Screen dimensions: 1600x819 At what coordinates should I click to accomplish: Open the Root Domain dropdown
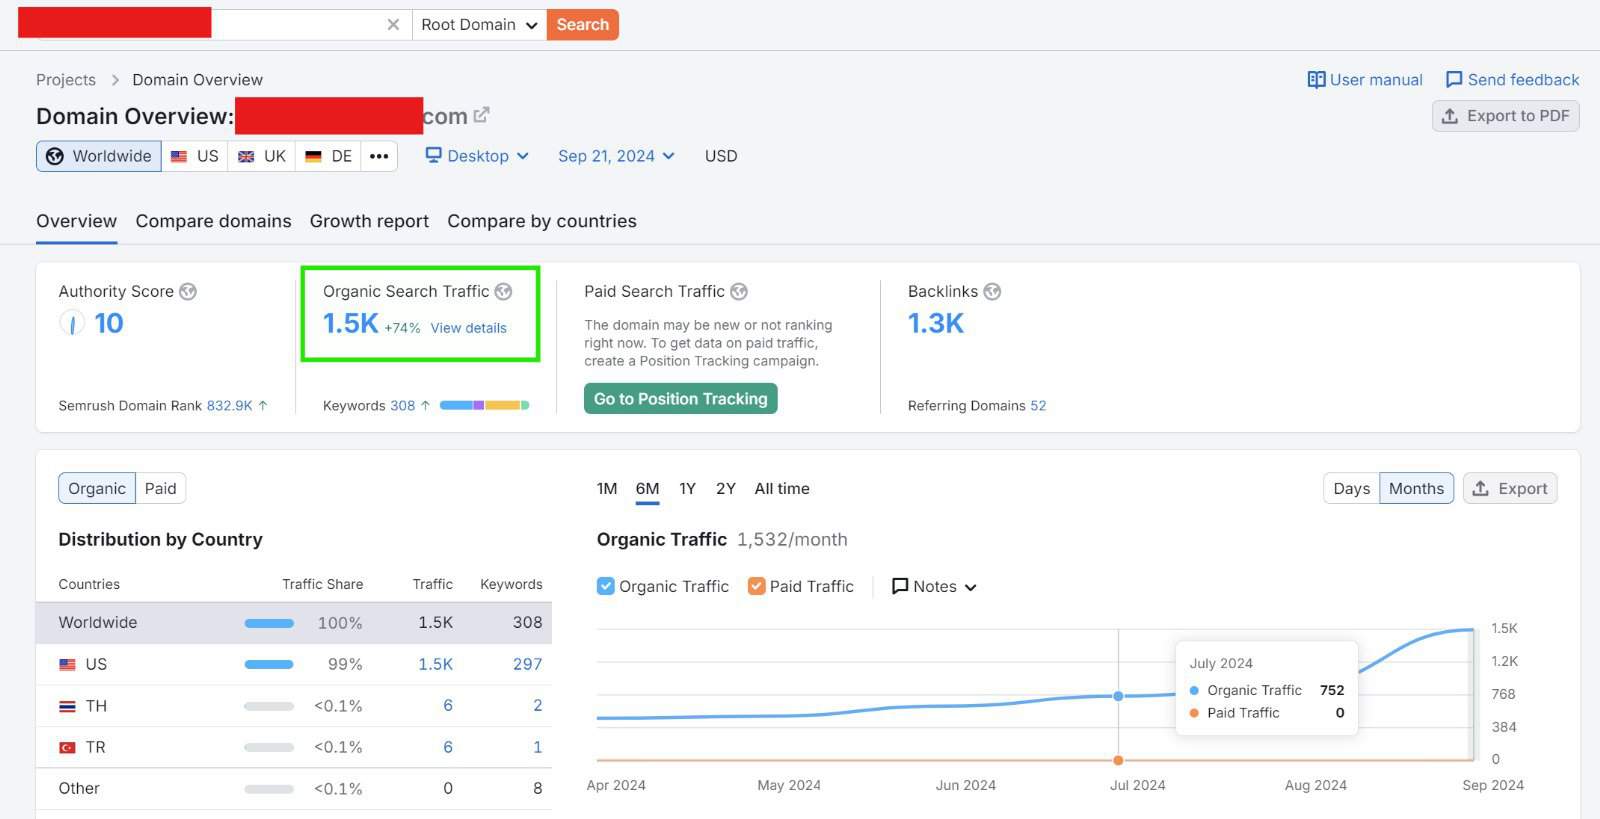479,25
